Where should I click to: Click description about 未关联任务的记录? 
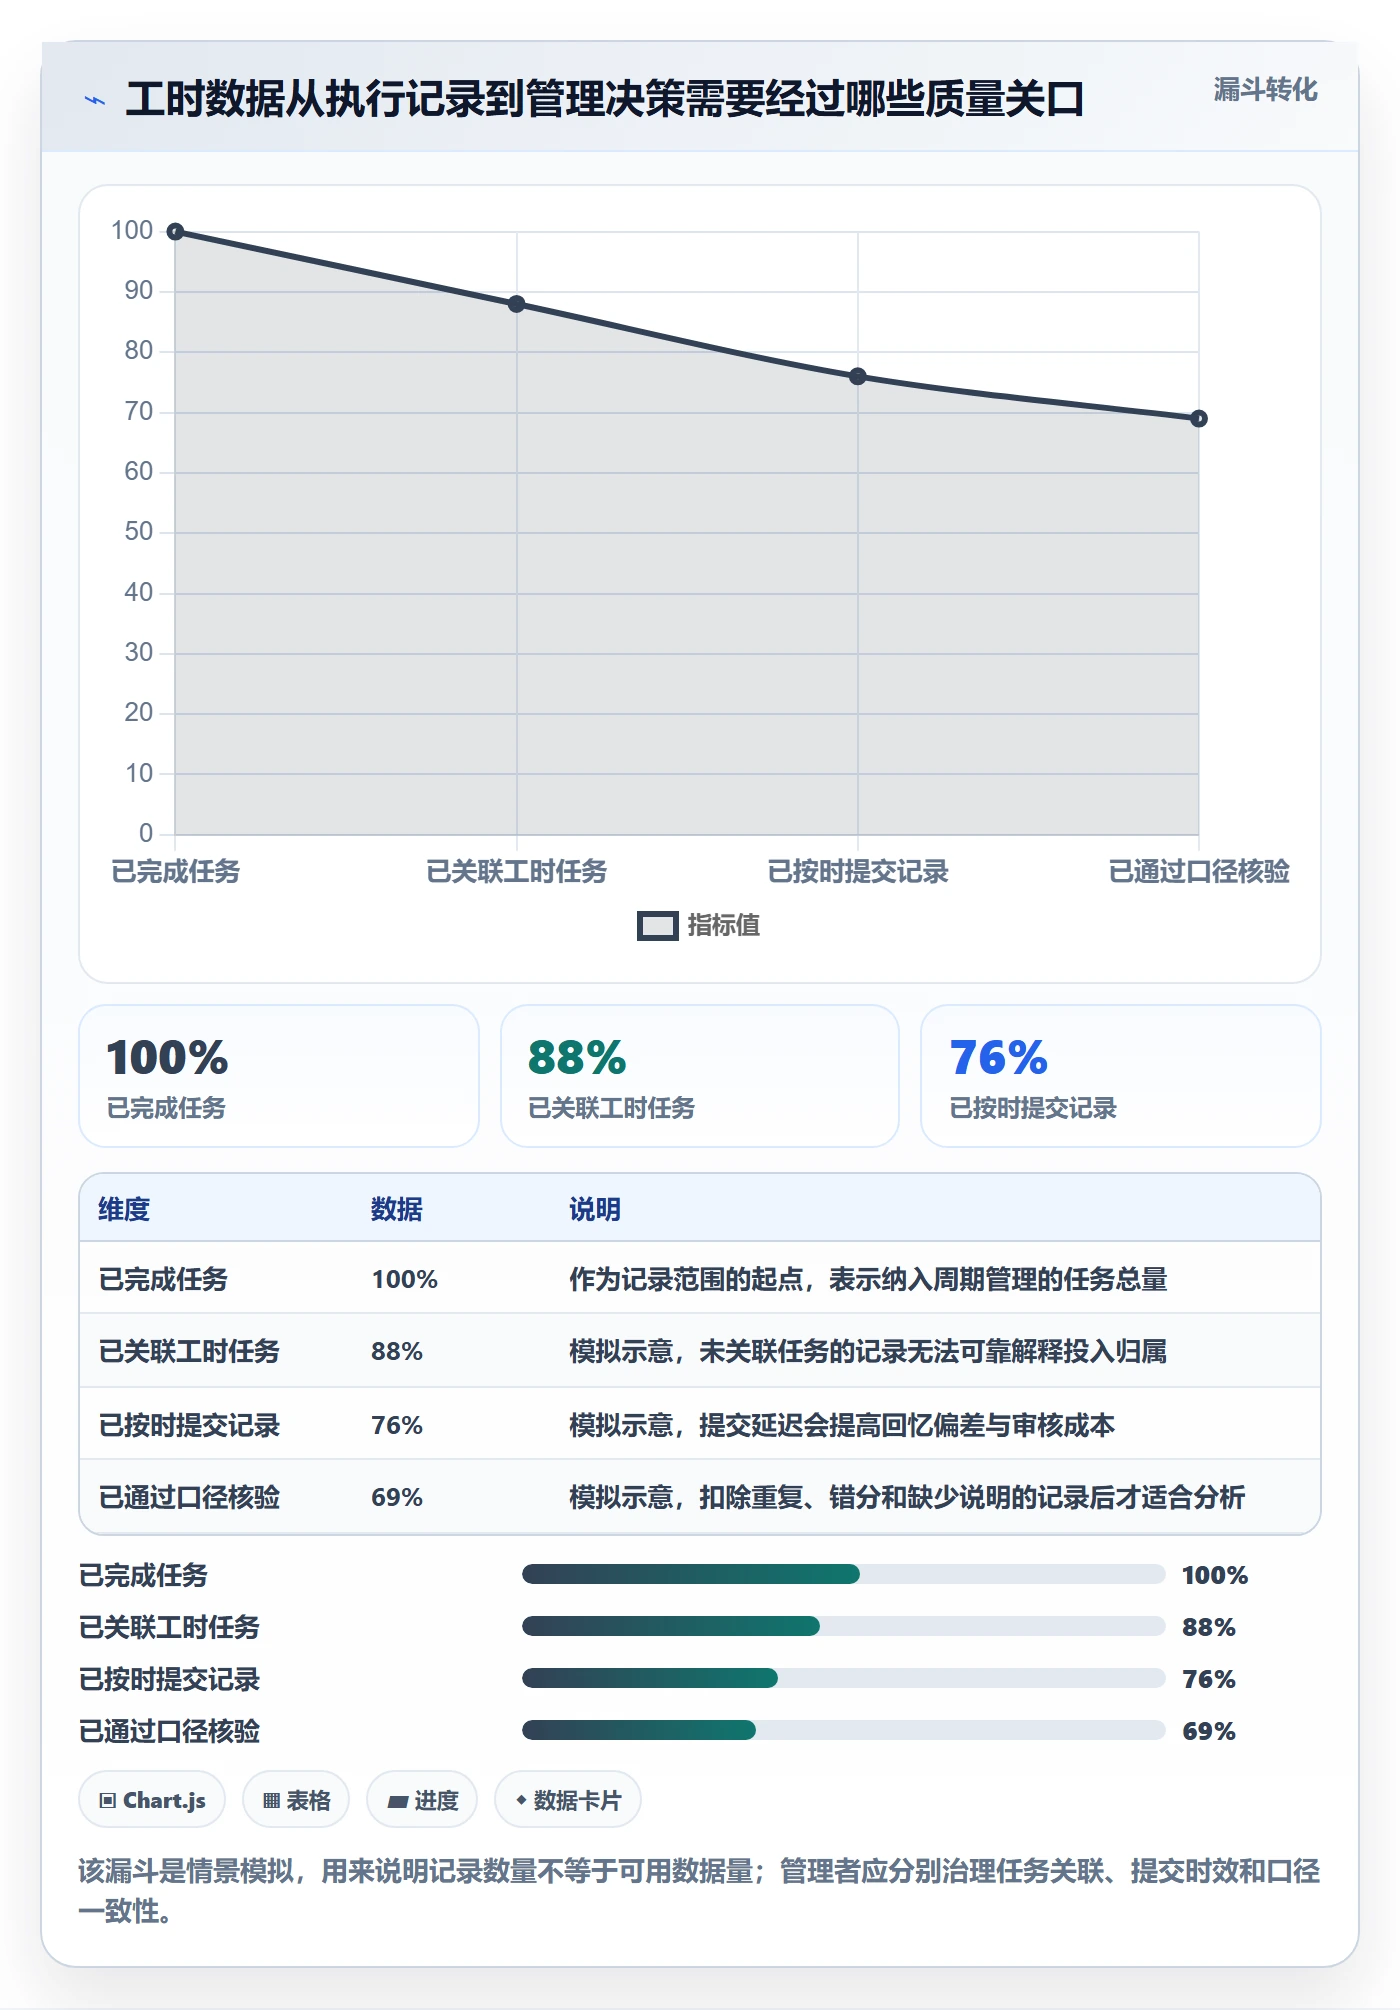coord(868,1351)
